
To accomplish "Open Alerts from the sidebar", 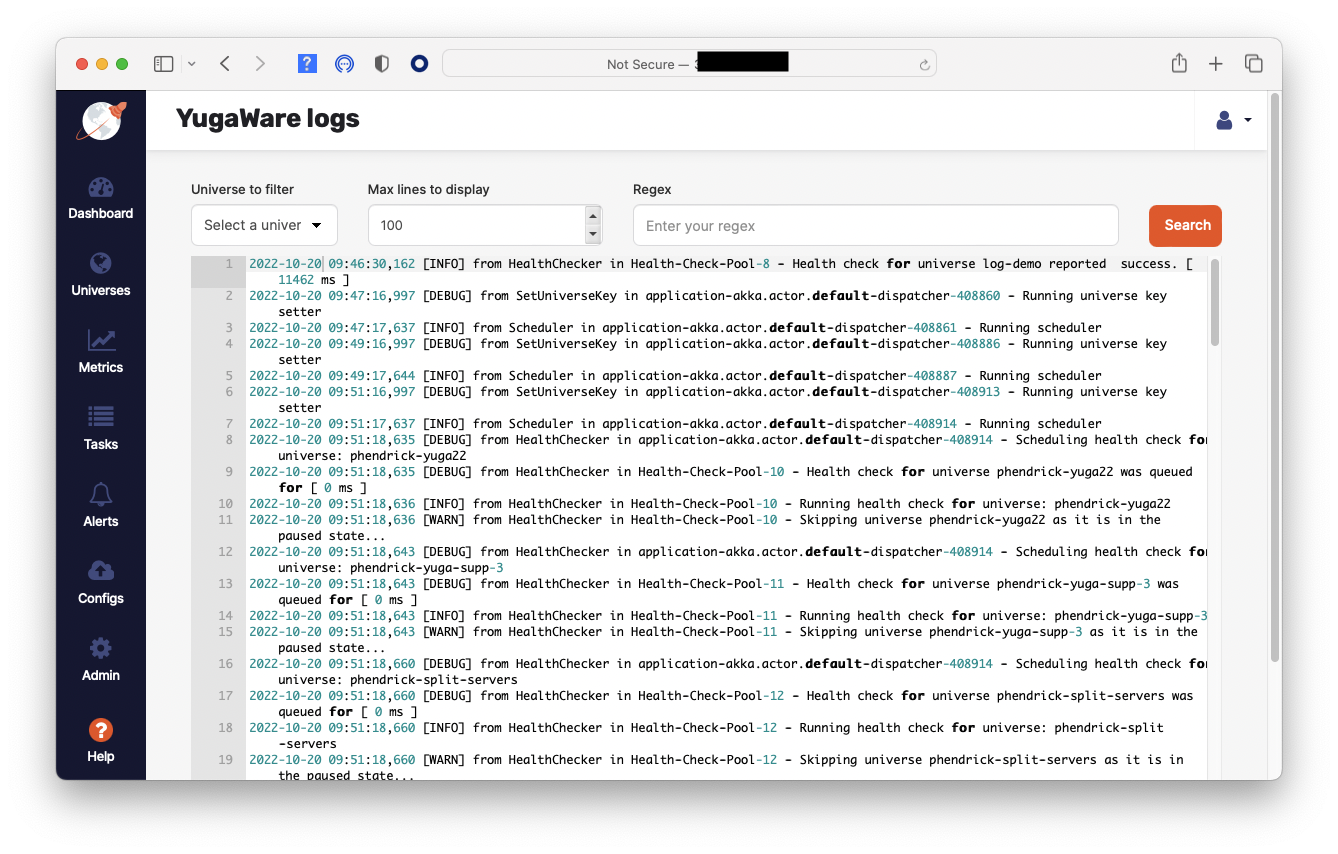I will tap(101, 506).
